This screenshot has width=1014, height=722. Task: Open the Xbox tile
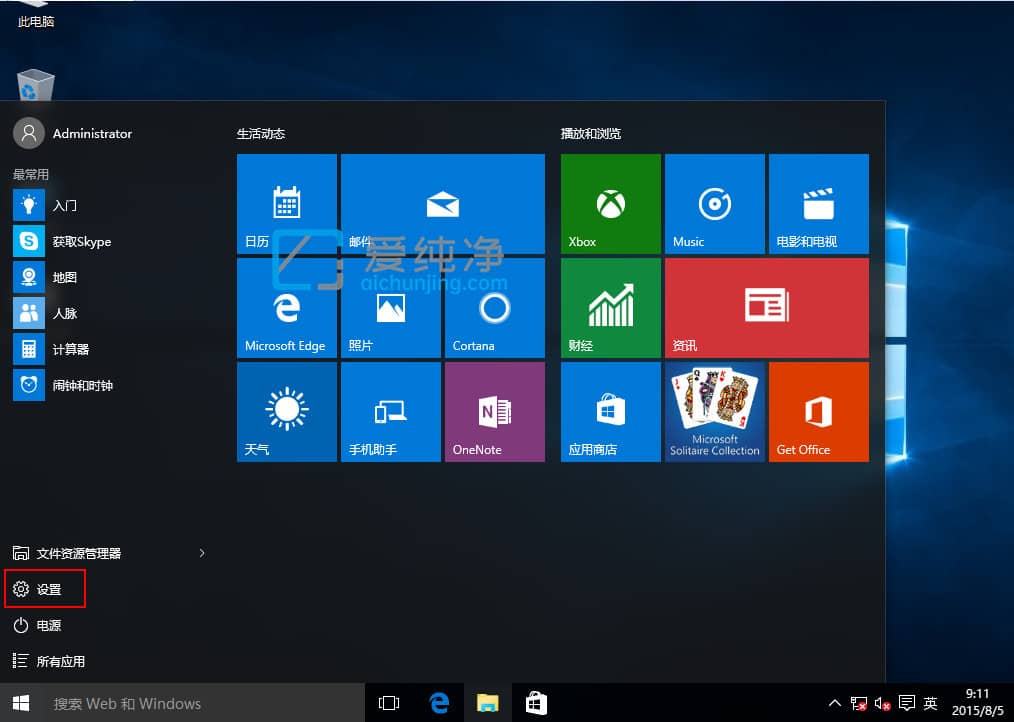[x=610, y=203]
